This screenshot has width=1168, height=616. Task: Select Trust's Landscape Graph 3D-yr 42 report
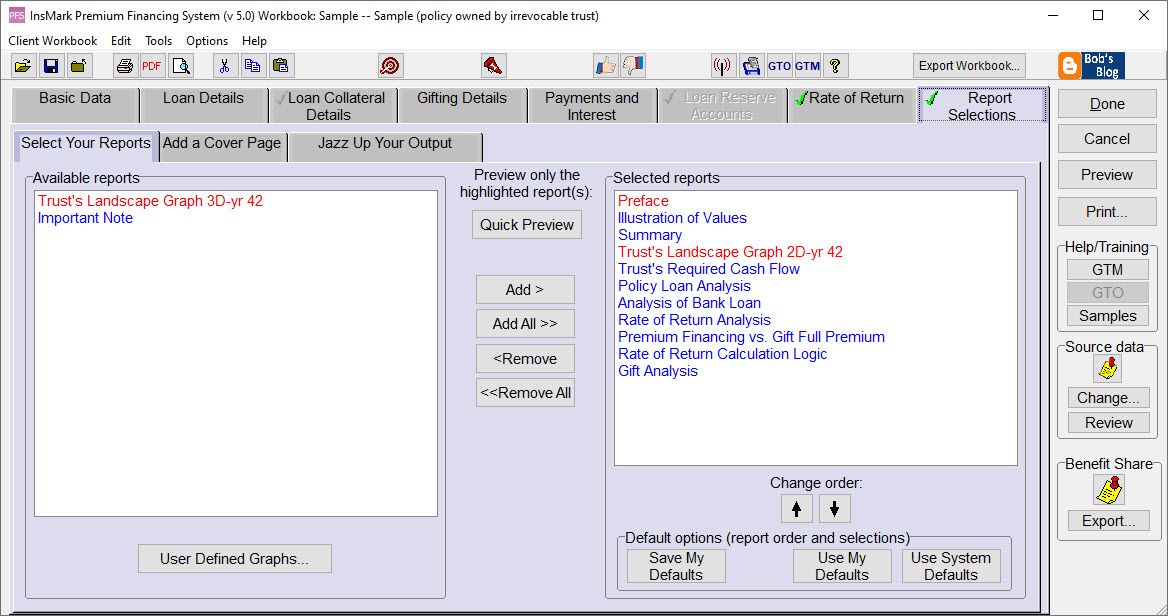point(150,201)
